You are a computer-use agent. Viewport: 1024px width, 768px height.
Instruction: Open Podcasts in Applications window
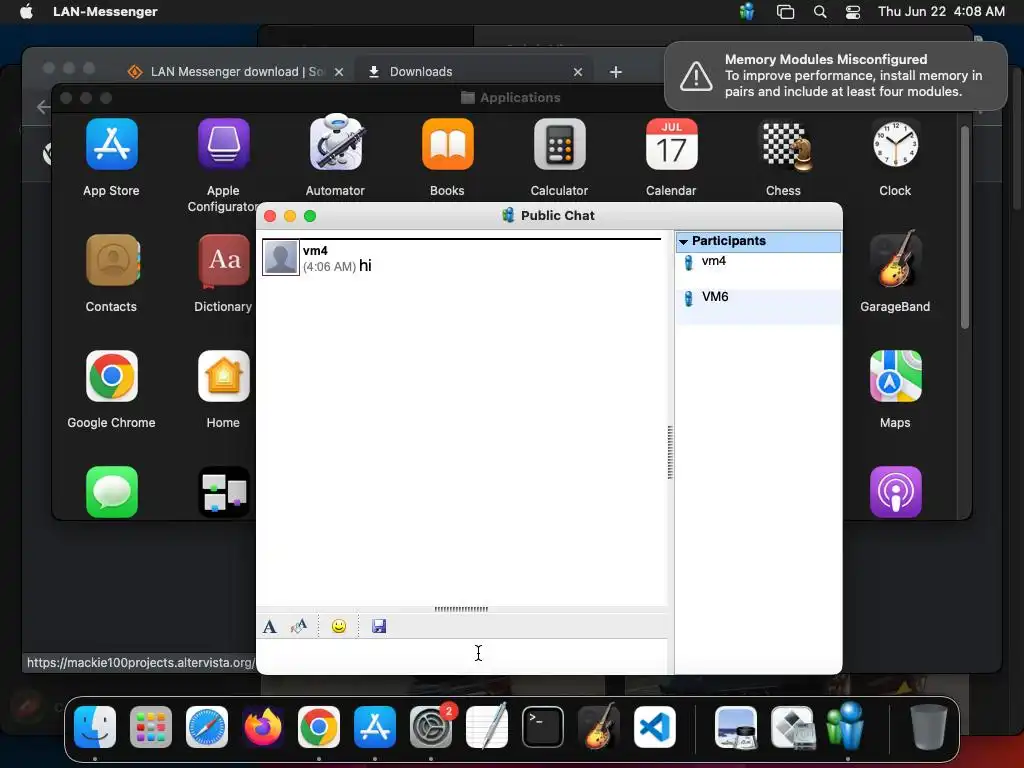pos(895,492)
